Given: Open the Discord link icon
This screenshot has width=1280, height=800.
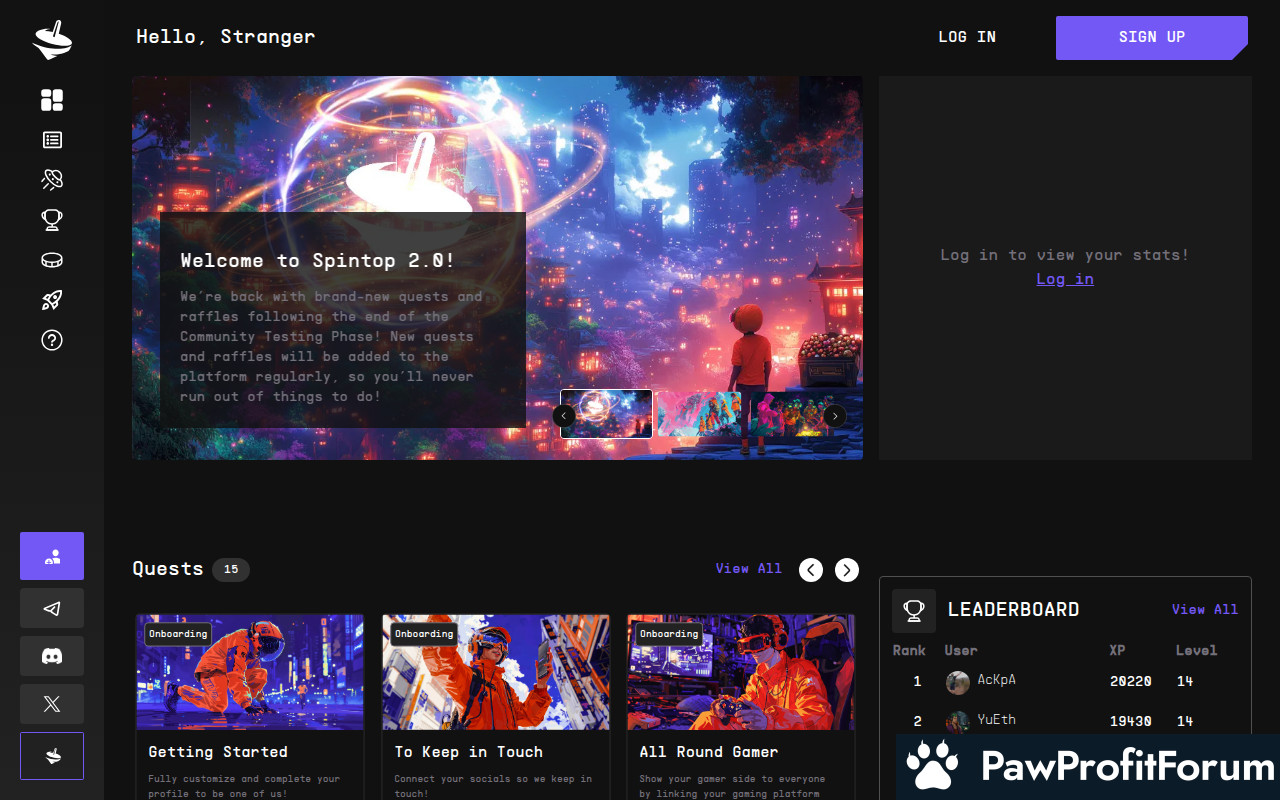Looking at the screenshot, I should (x=52, y=656).
